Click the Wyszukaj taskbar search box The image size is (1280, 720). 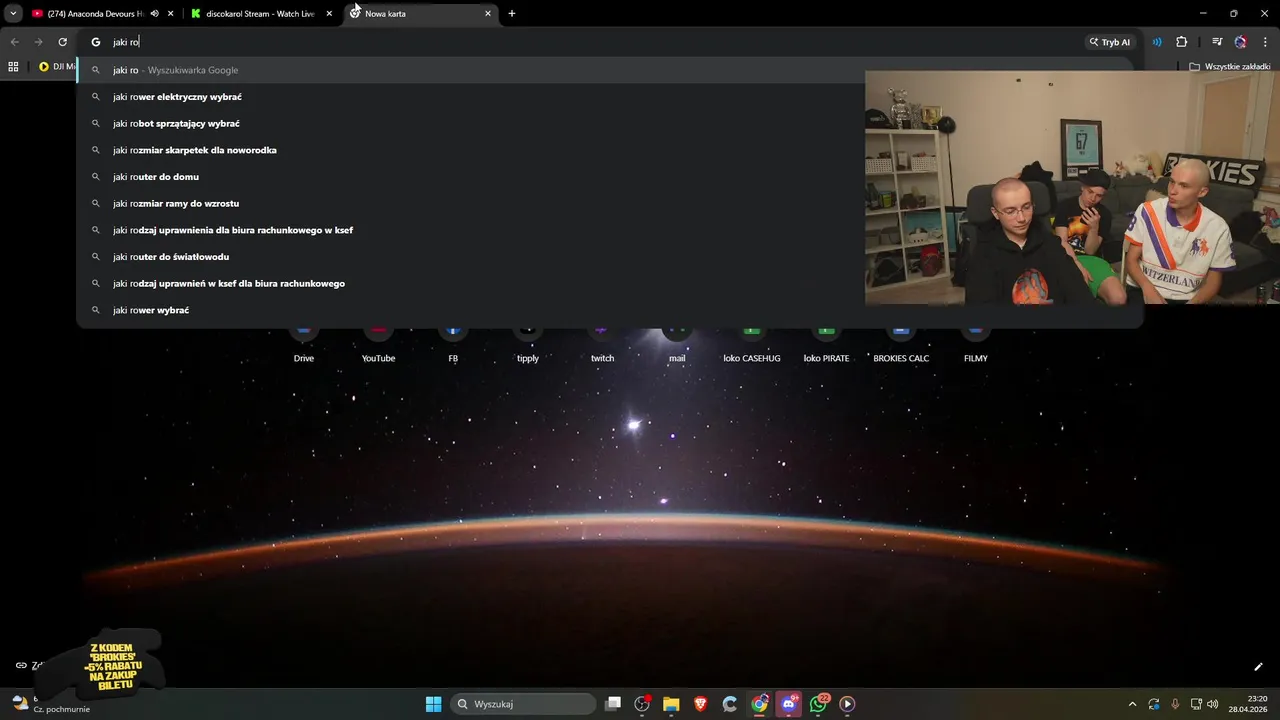[x=521, y=704]
